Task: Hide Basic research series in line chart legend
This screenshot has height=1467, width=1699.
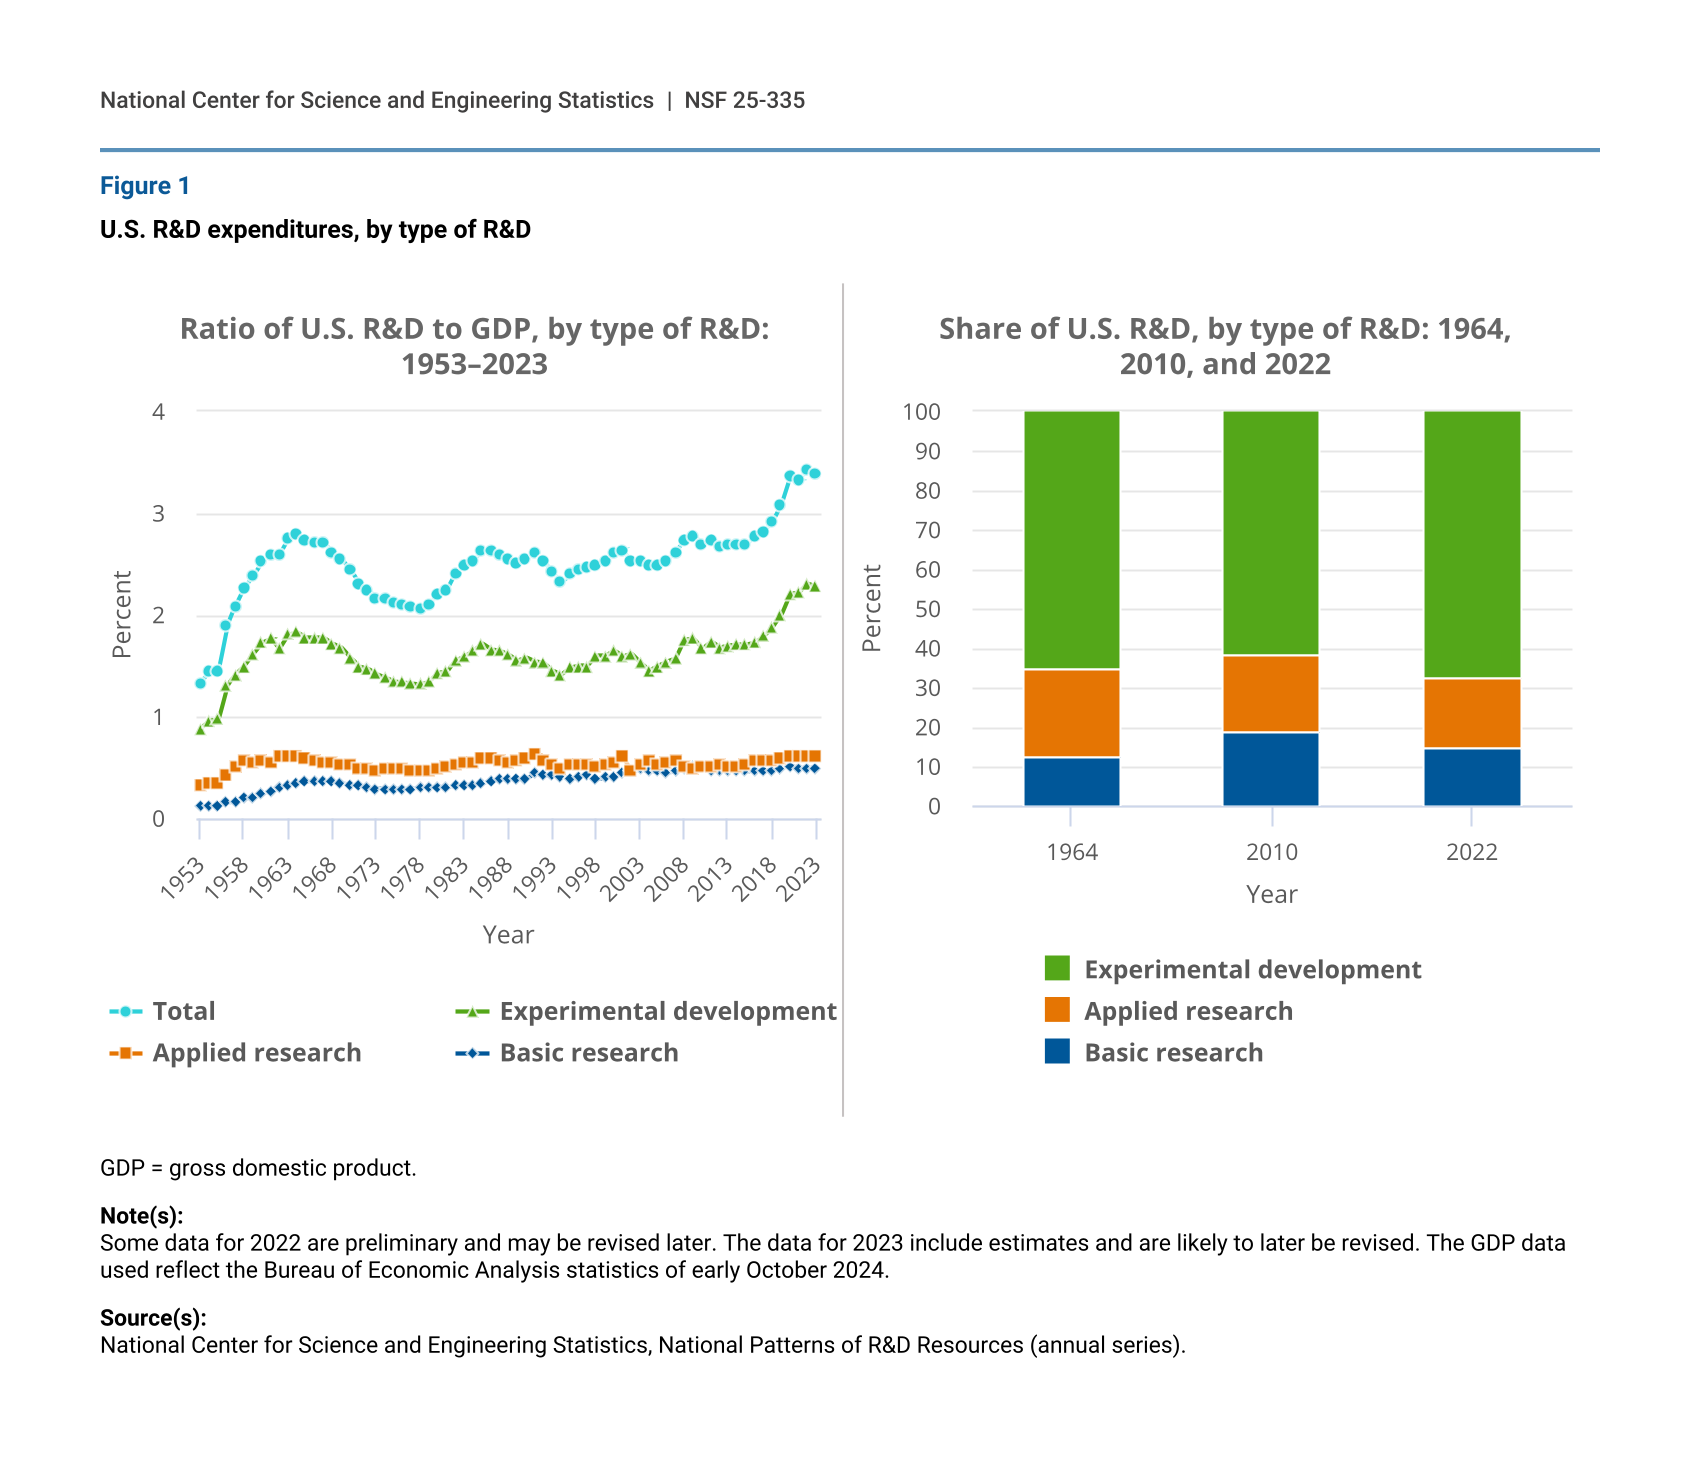Action: pyautogui.click(x=589, y=1053)
